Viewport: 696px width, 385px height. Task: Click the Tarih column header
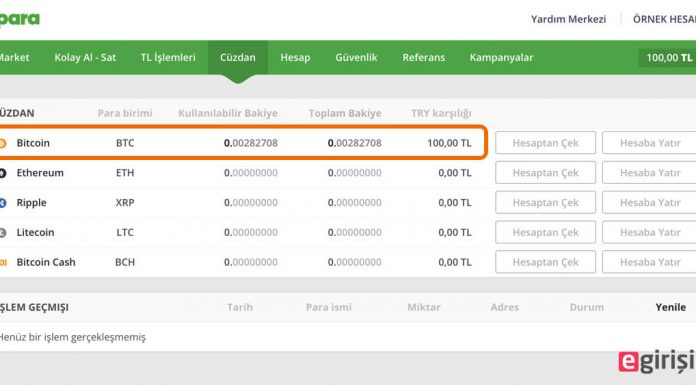tap(240, 307)
